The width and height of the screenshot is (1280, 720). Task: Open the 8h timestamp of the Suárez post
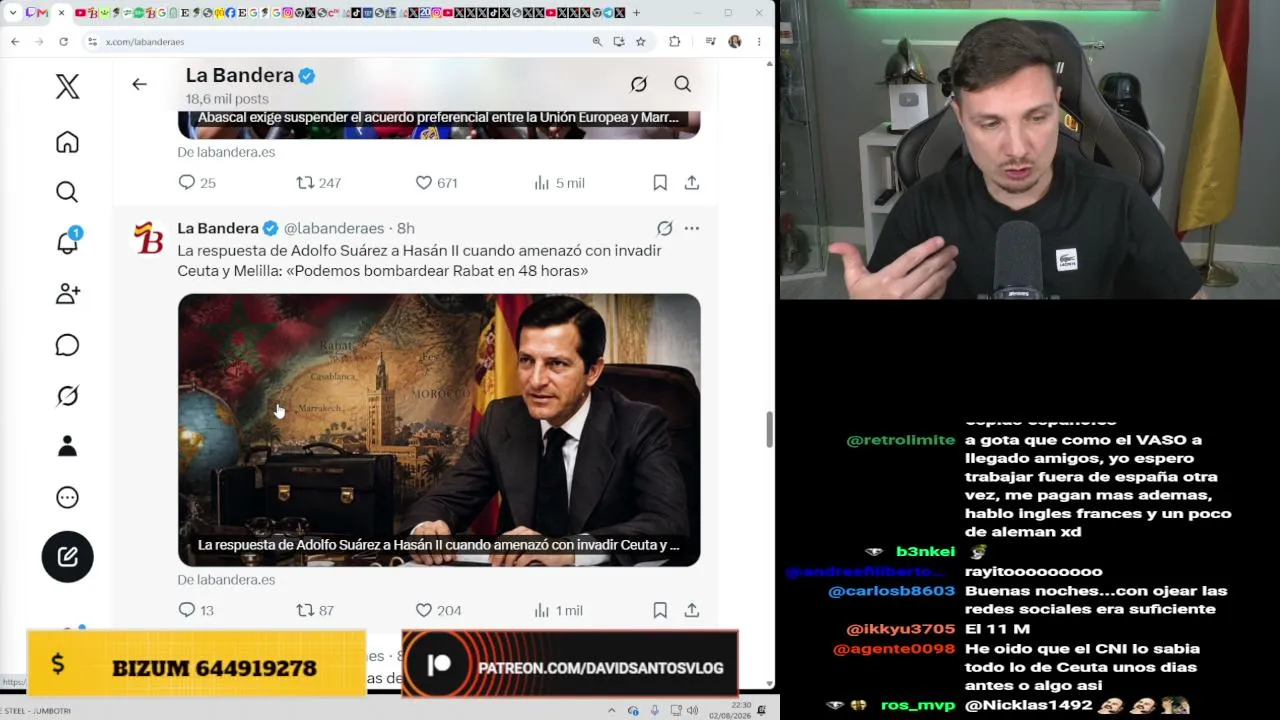tap(405, 228)
